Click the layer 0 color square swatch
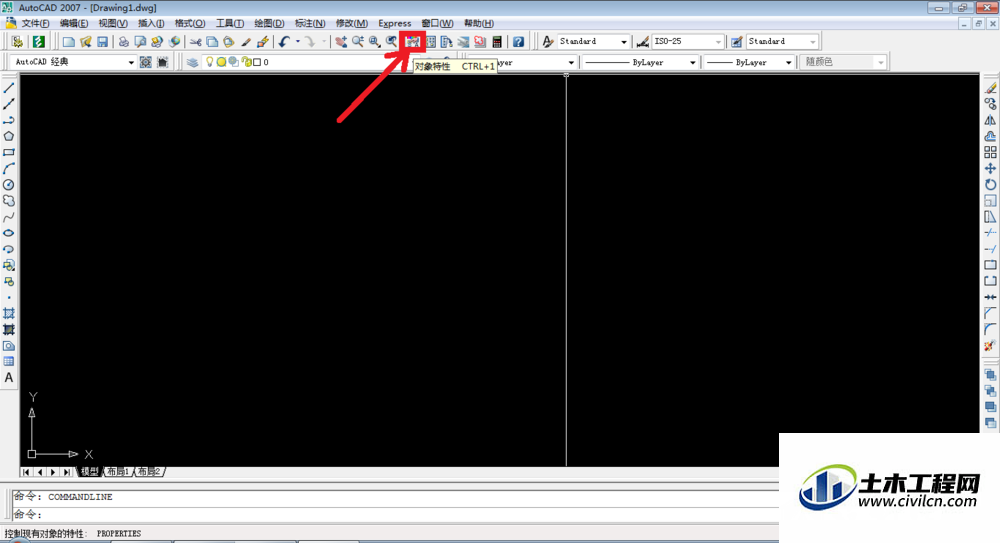Screen dimensions: 1000x543 point(257,62)
